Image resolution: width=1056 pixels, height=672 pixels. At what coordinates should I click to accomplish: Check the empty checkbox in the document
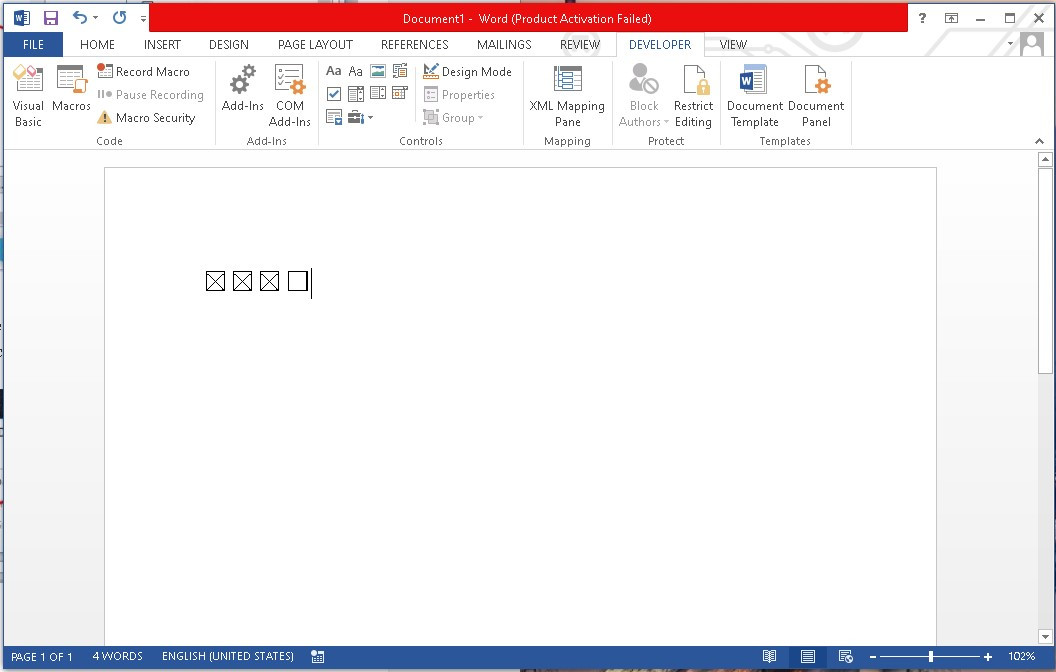point(297,281)
